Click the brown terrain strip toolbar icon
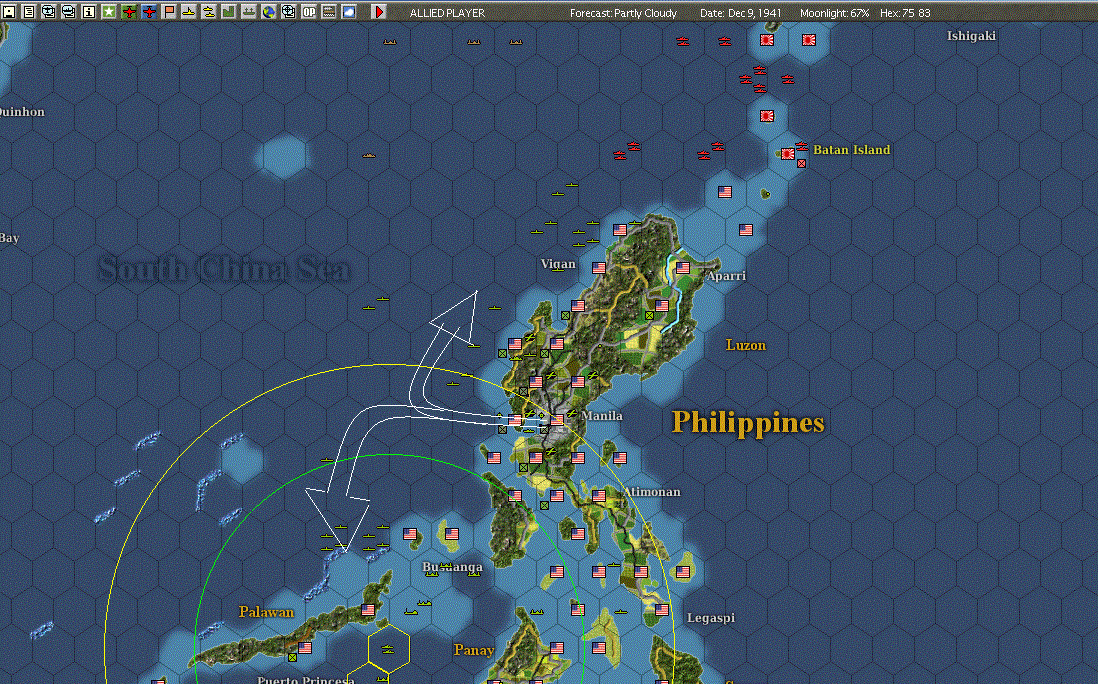Screen dimensions: 1098x684 (328, 12)
